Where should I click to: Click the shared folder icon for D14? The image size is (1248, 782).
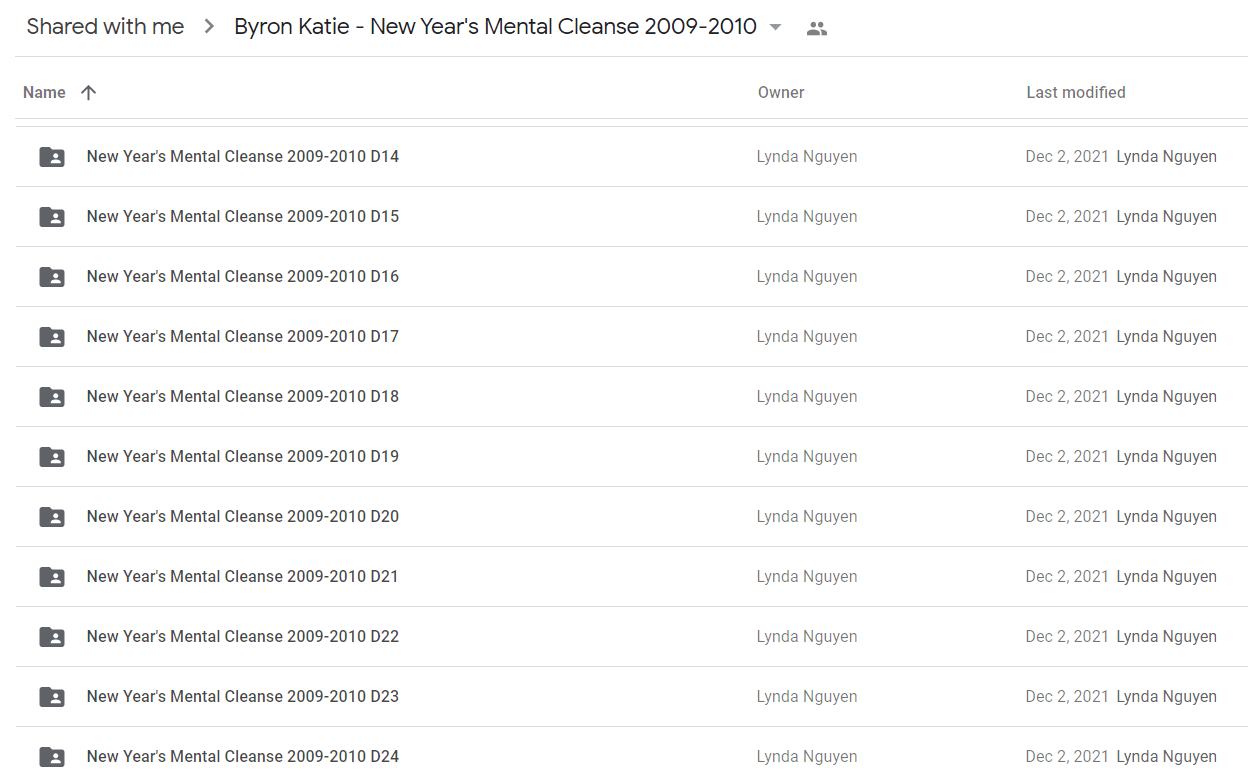point(52,157)
